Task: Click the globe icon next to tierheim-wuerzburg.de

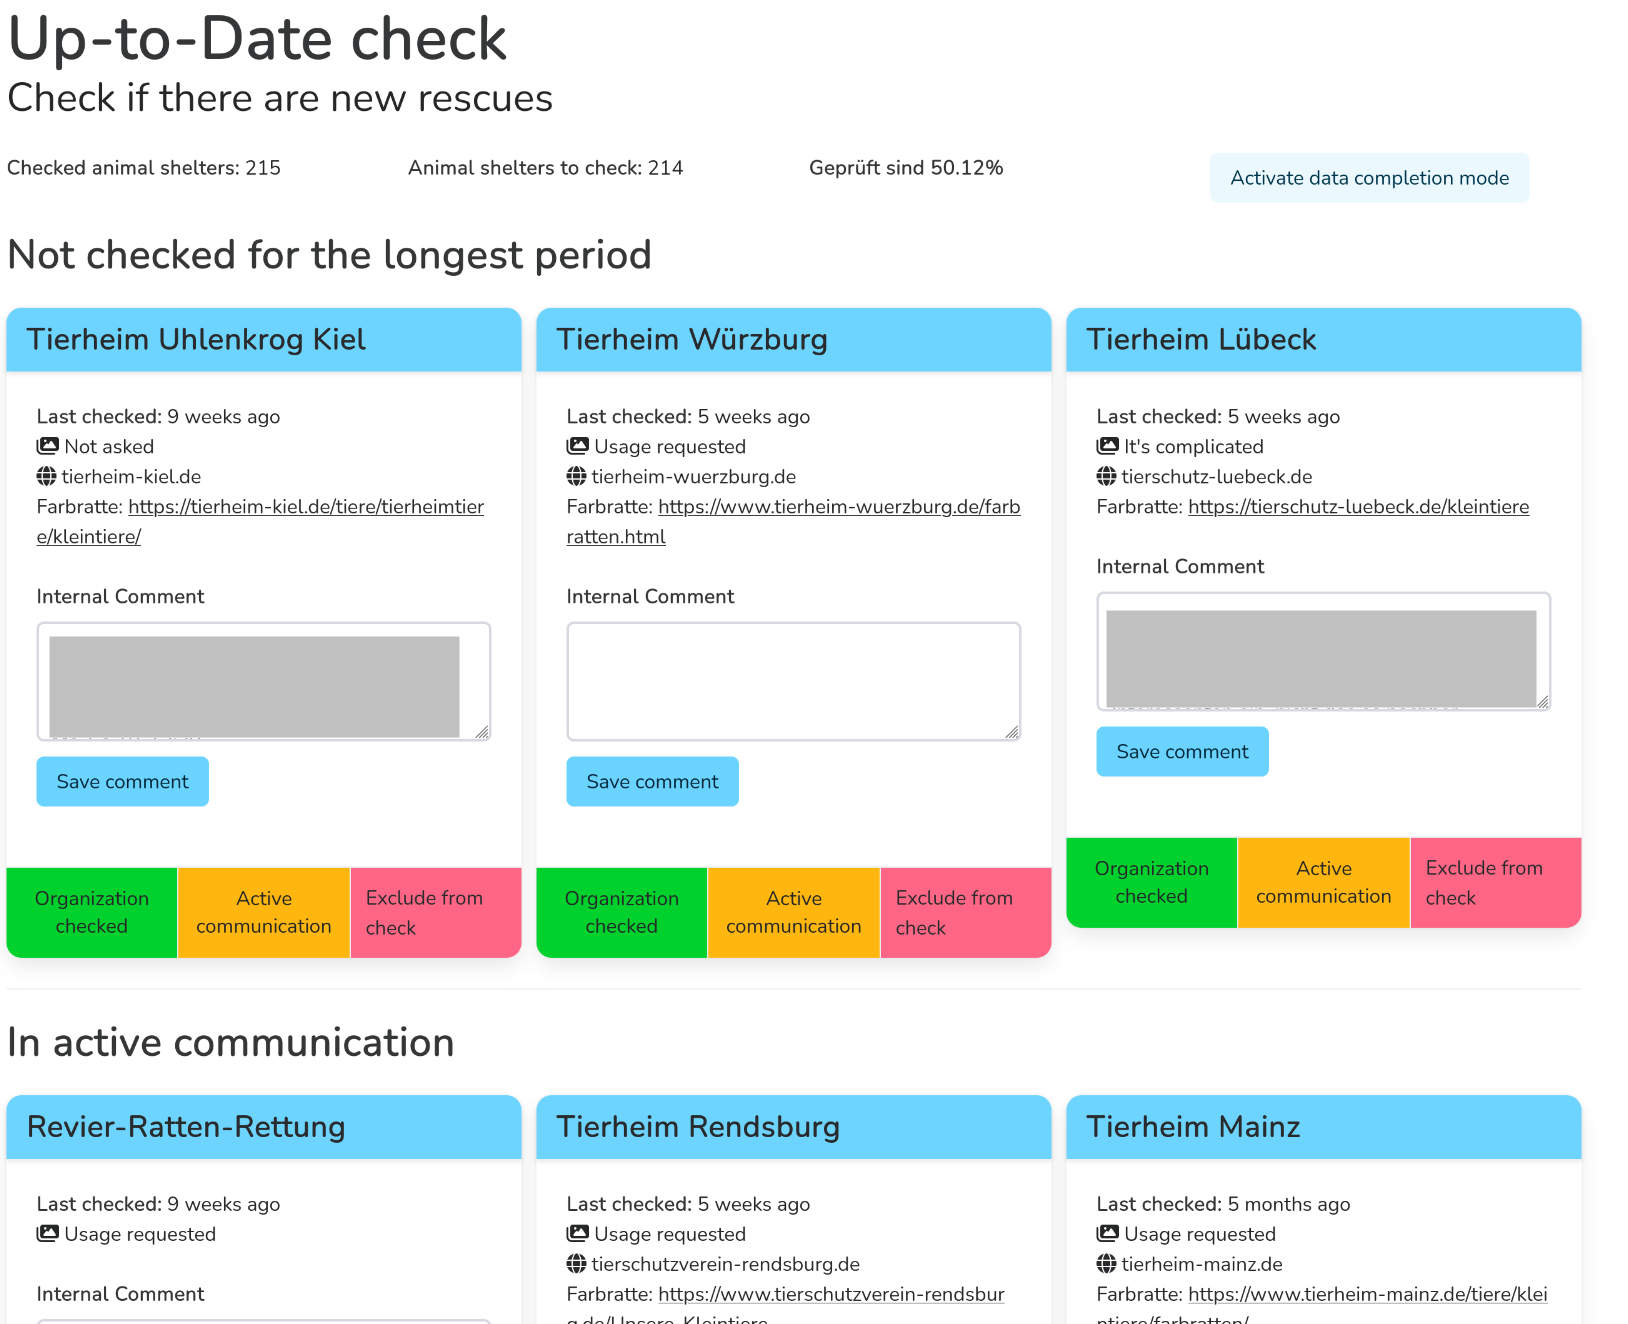Action: pos(576,477)
